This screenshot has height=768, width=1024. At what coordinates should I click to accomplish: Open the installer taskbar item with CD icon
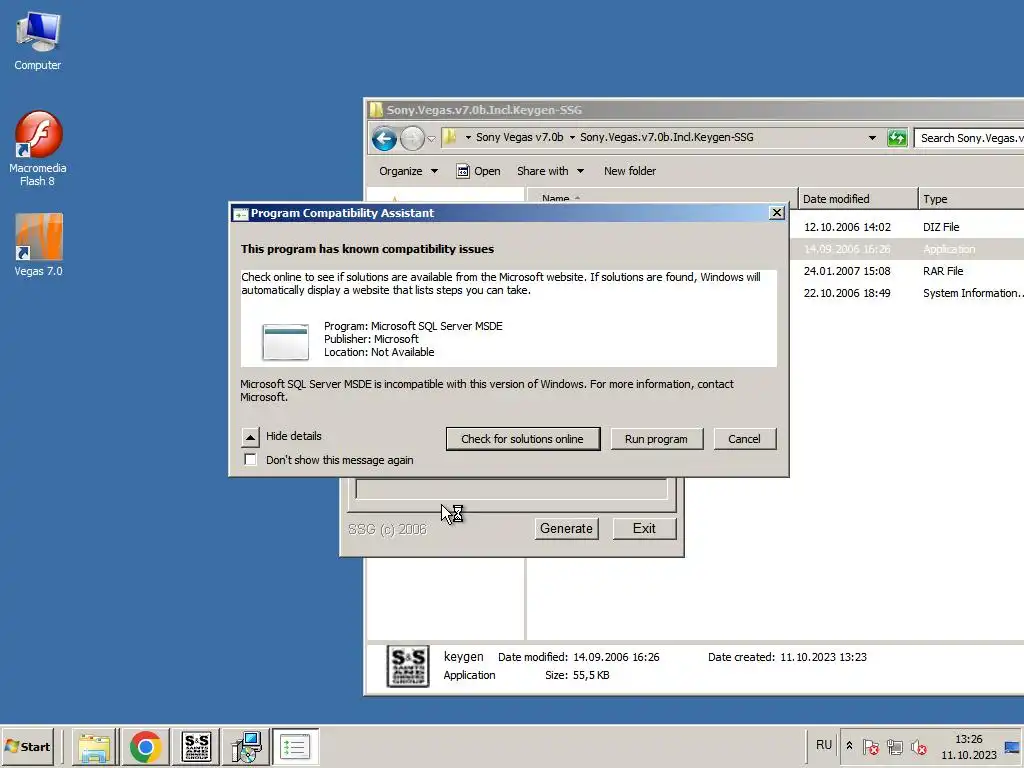click(x=247, y=746)
